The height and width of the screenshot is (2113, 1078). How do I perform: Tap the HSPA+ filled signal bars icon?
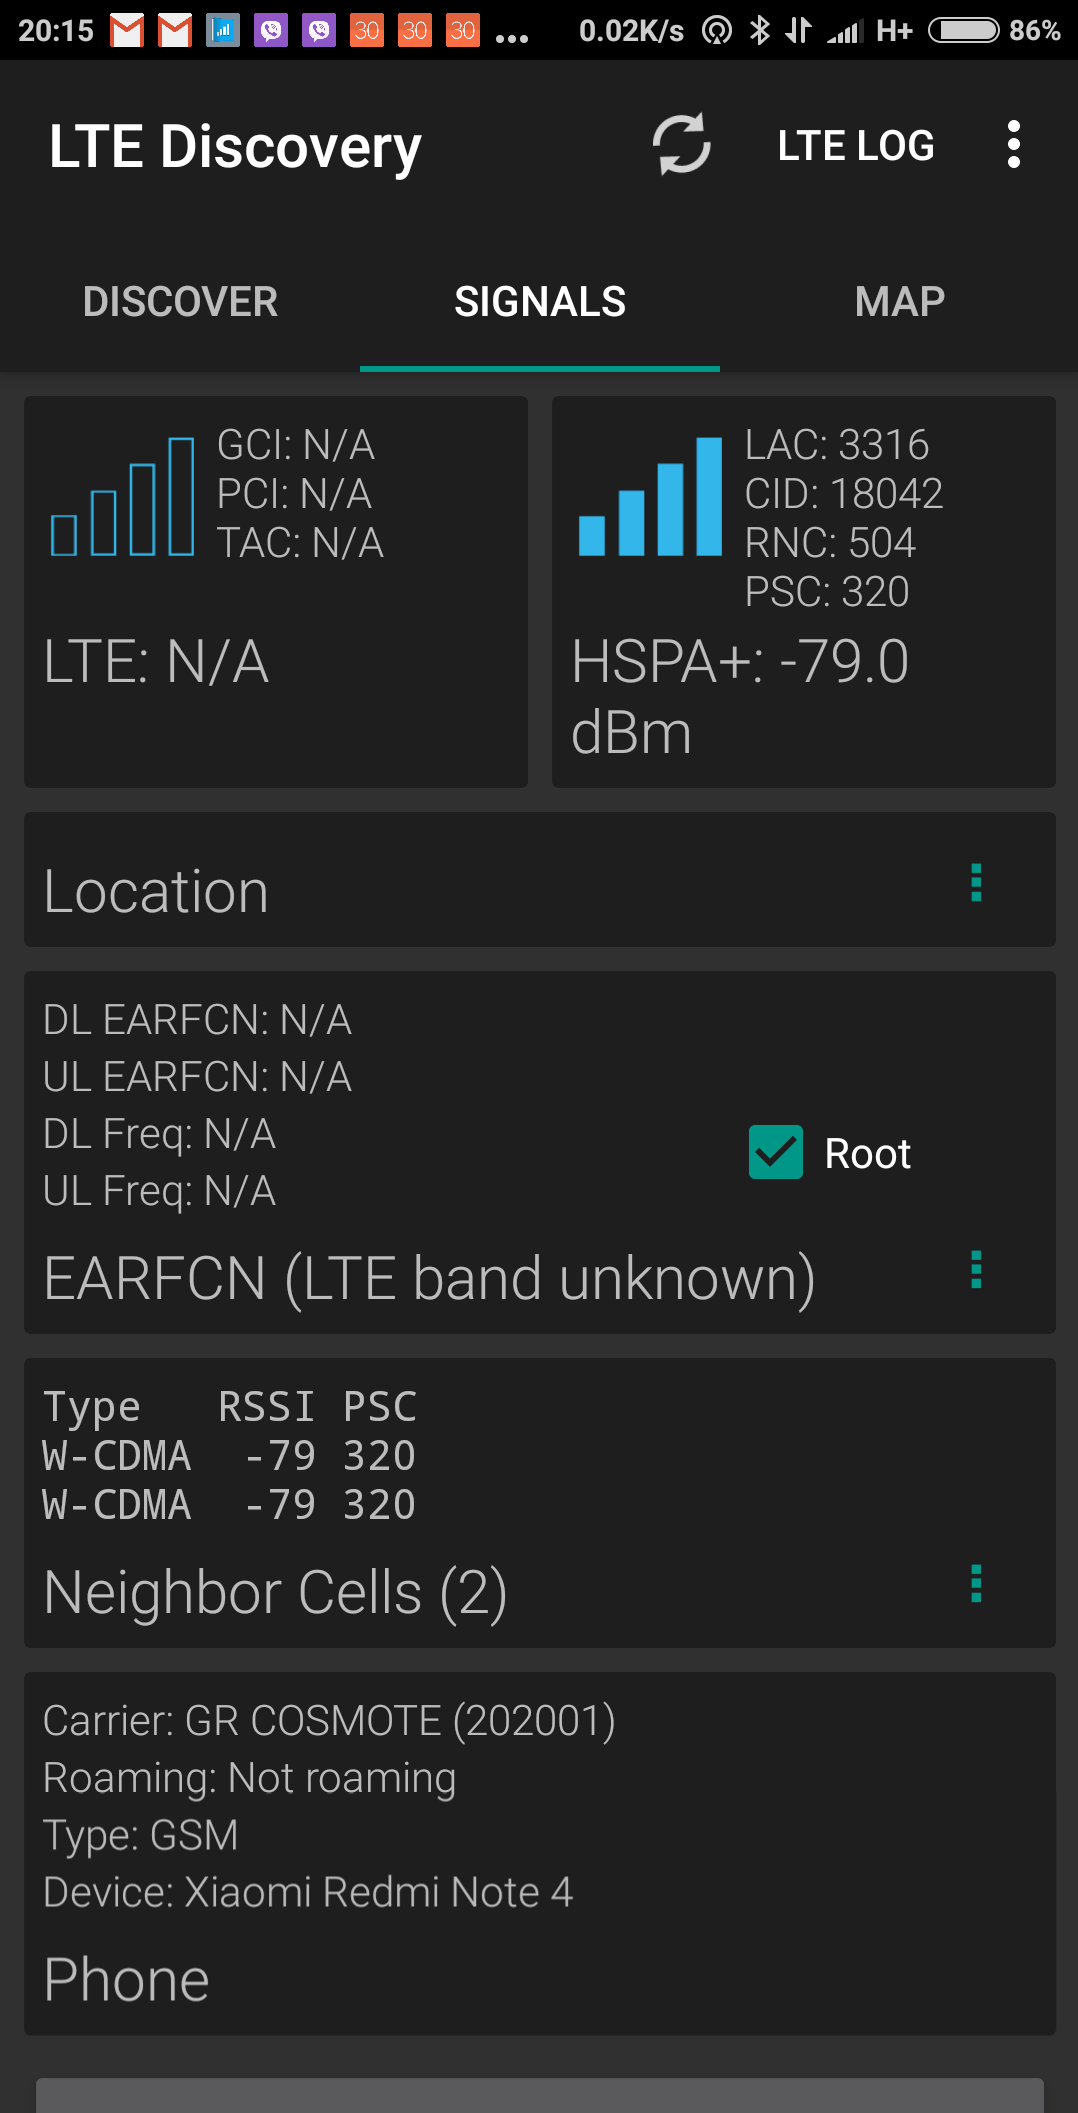point(650,497)
